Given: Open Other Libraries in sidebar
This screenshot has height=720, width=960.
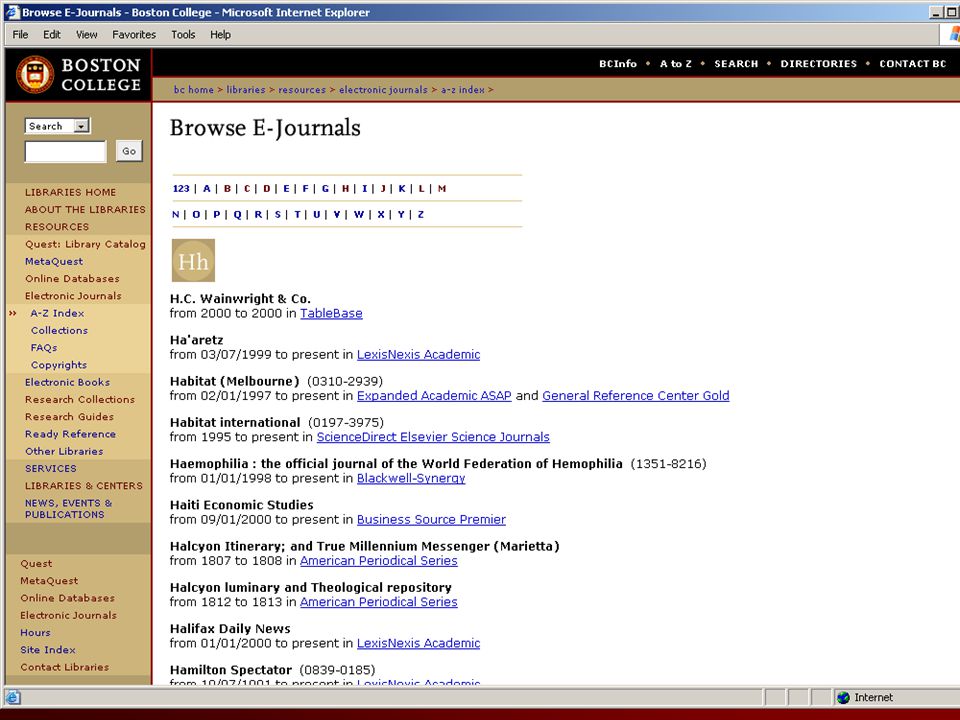Looking at the screenshot, I should 64,451.
